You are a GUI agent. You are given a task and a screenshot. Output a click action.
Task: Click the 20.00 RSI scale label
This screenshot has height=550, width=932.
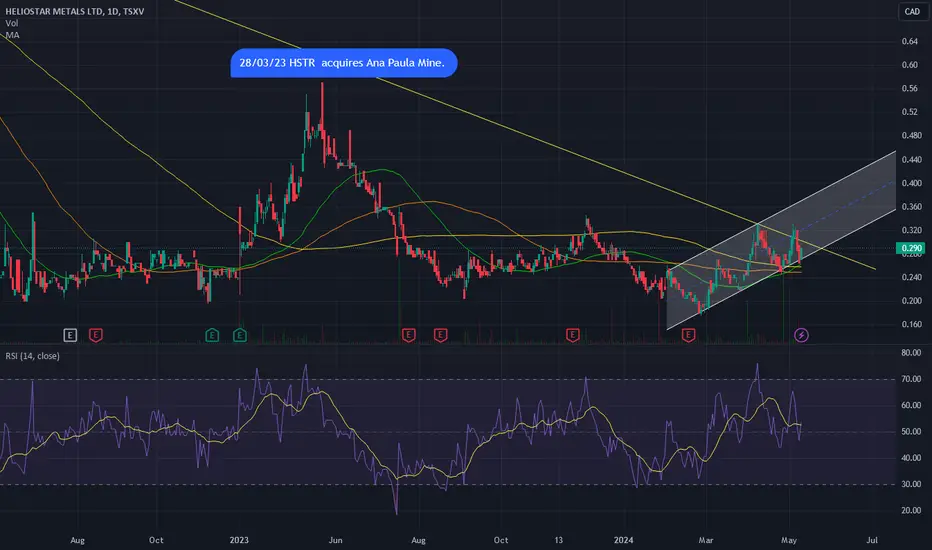911,511
